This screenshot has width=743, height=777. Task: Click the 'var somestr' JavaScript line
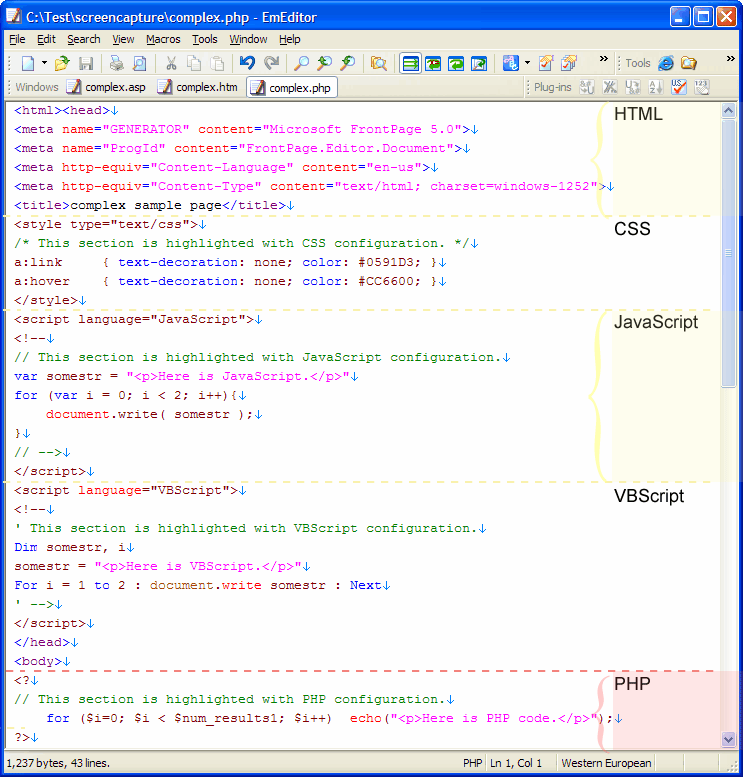[186, 377]
